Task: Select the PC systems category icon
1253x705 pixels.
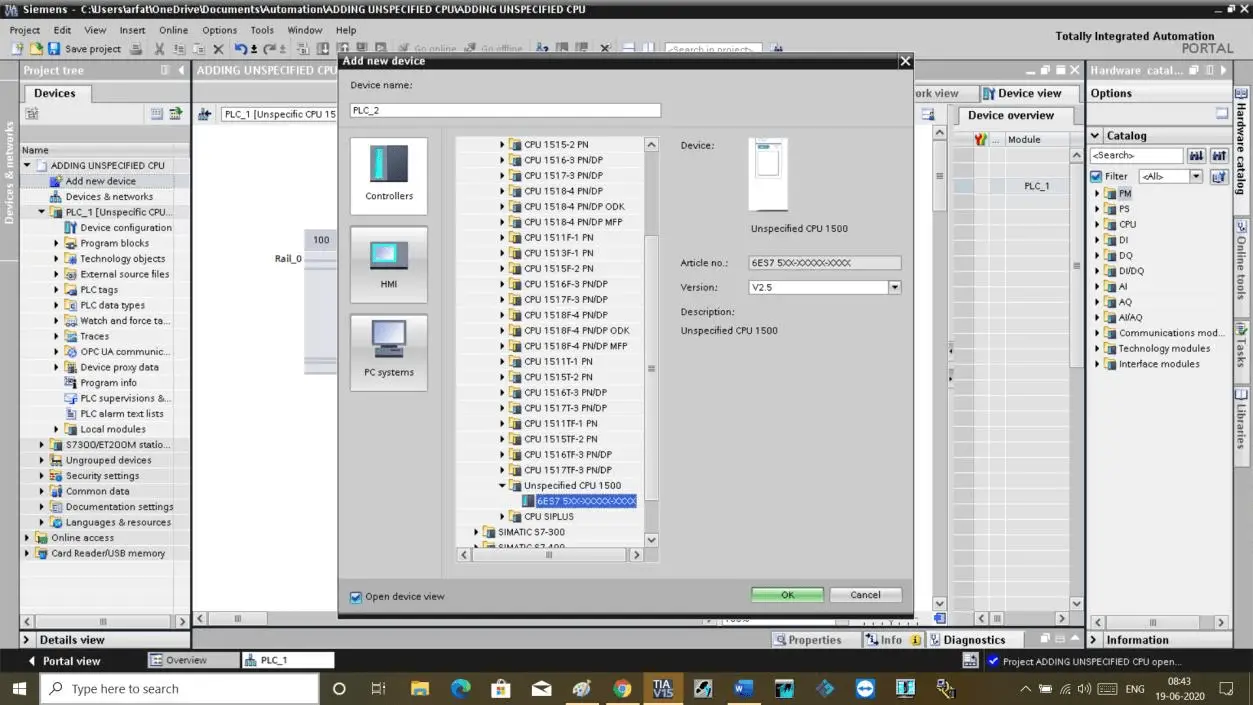Action: (389, 352)
